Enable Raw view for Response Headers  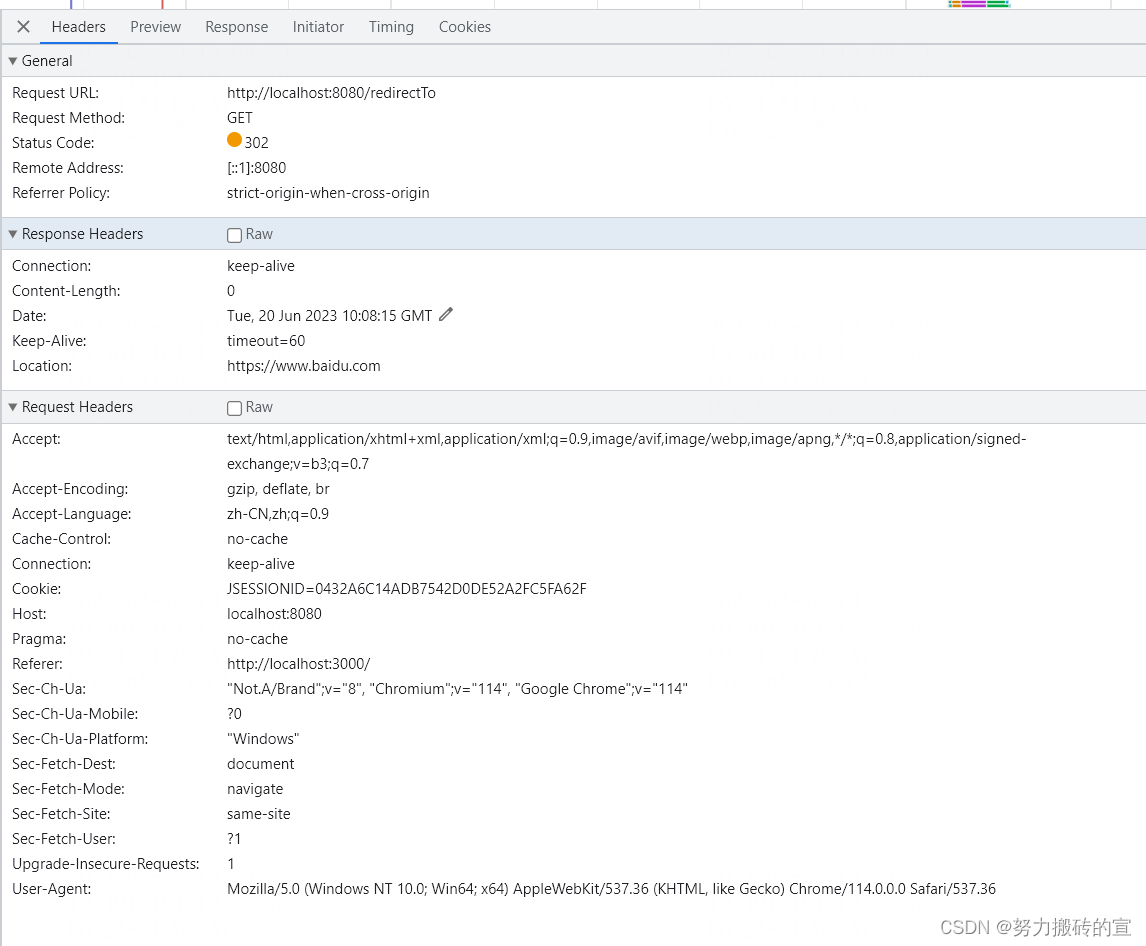(235, 235)
